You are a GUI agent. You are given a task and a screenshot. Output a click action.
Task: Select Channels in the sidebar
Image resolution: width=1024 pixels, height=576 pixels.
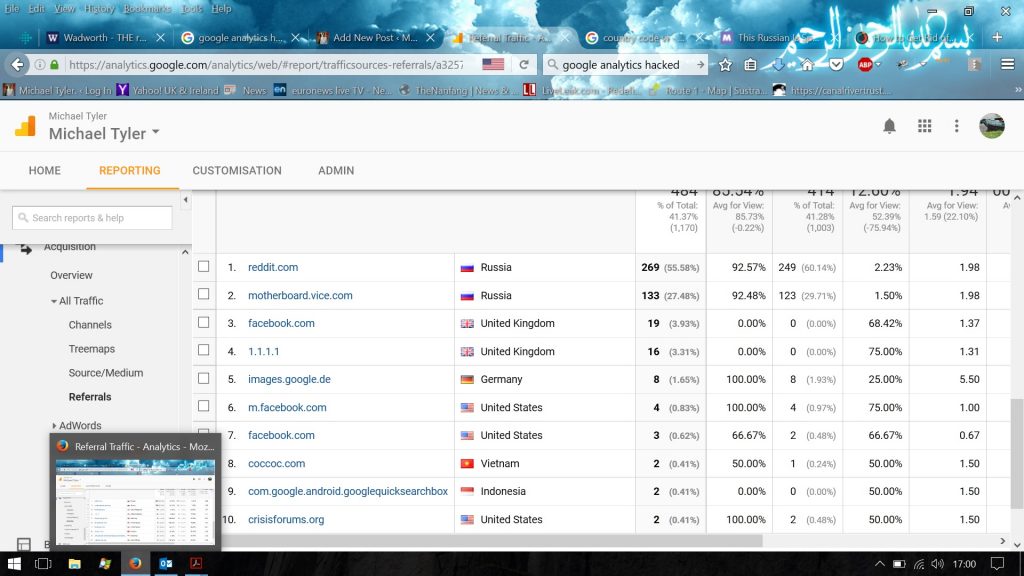90,325
